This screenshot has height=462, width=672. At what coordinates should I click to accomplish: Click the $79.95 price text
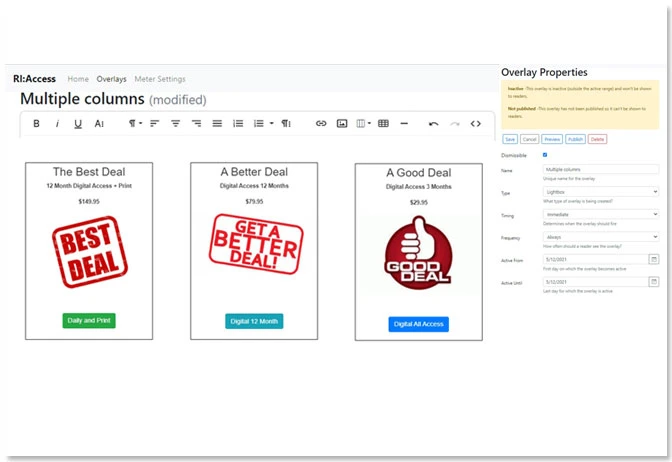coord(254,201)
